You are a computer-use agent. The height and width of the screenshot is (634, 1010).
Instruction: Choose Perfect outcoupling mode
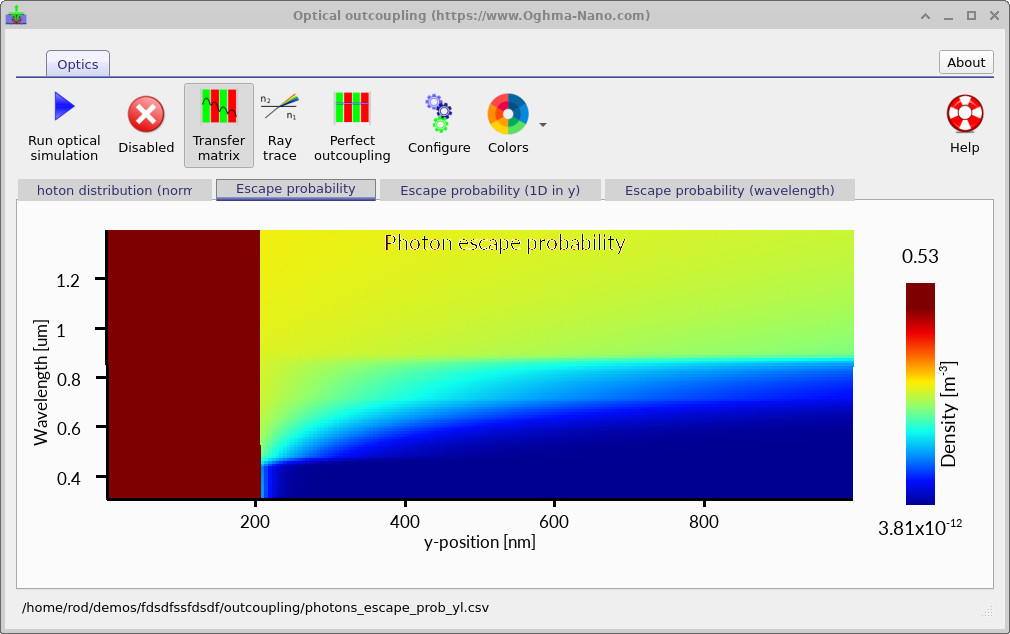pos(352,126)
